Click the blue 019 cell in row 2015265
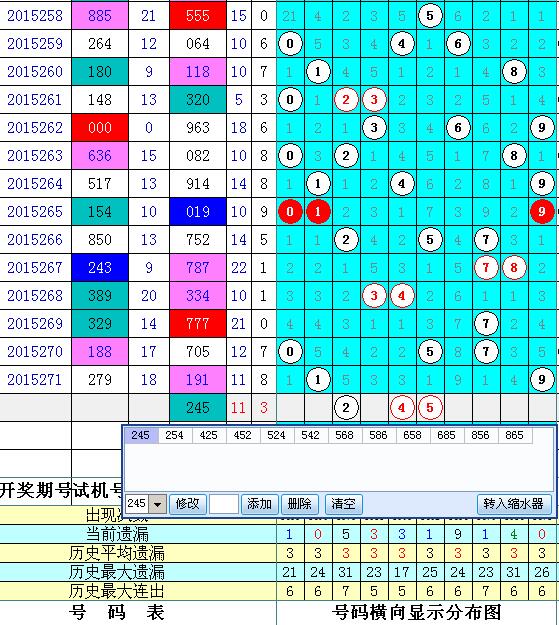 point(198,212)
